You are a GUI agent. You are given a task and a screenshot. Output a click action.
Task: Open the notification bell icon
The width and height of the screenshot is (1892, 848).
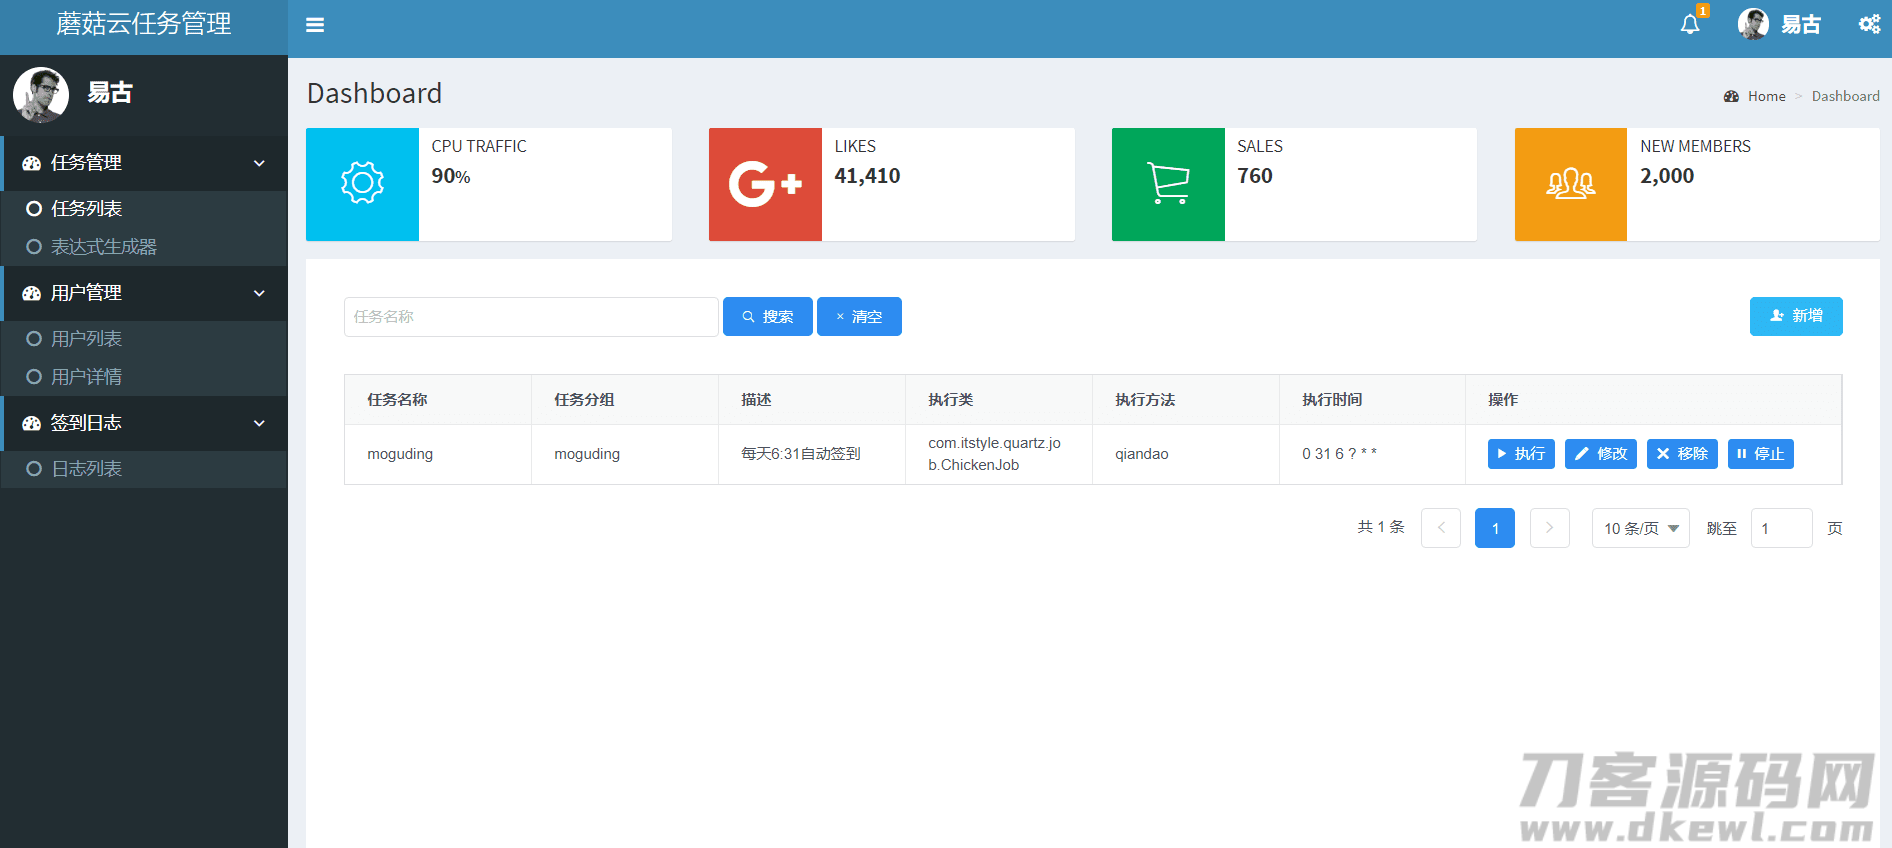click(1690, 24)
